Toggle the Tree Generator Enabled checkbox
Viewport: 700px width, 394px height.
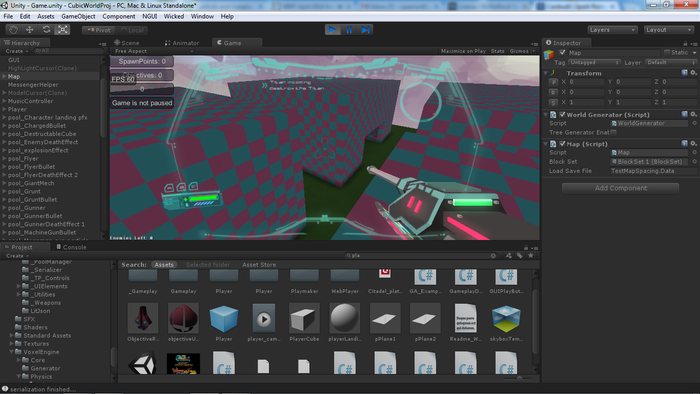pos(614,133)
